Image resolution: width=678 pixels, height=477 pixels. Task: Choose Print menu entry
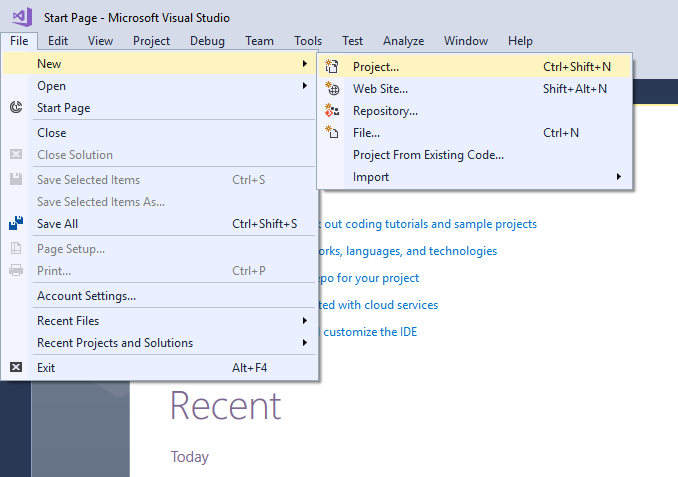point(159,271)
